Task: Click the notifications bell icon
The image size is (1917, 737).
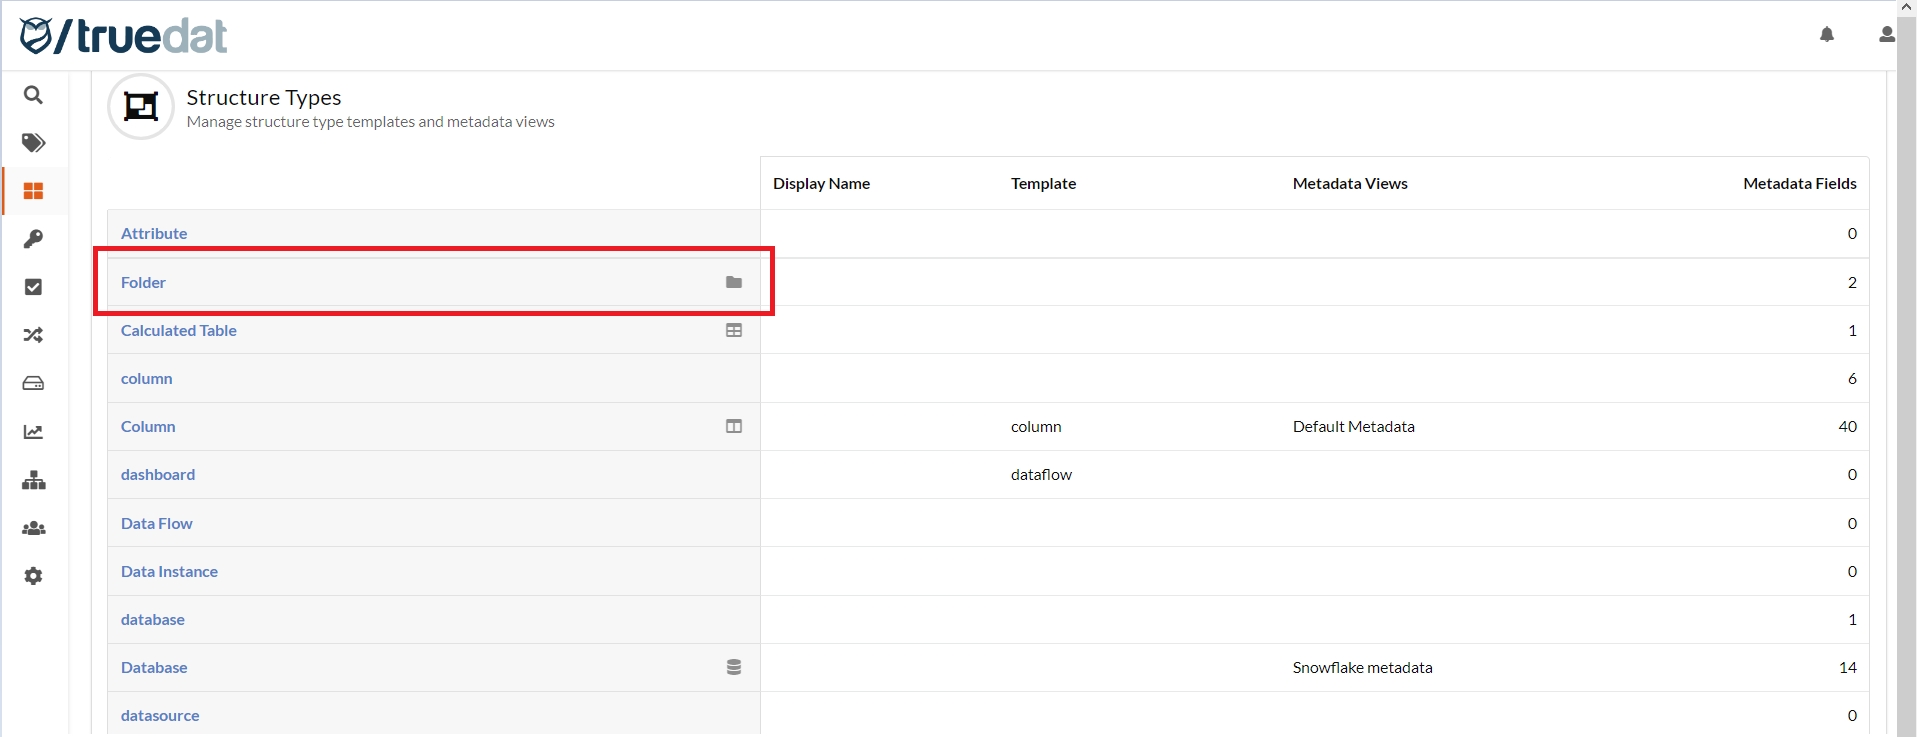Action: coord(1827,35)
